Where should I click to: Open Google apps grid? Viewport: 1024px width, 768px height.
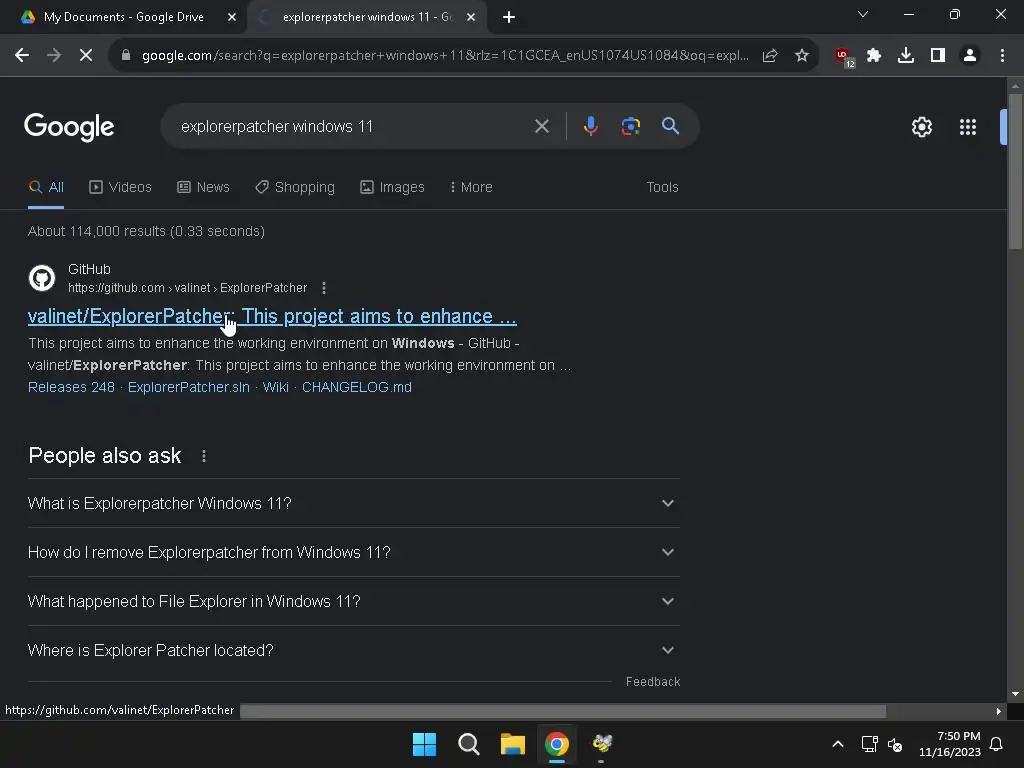pos(968,127)
